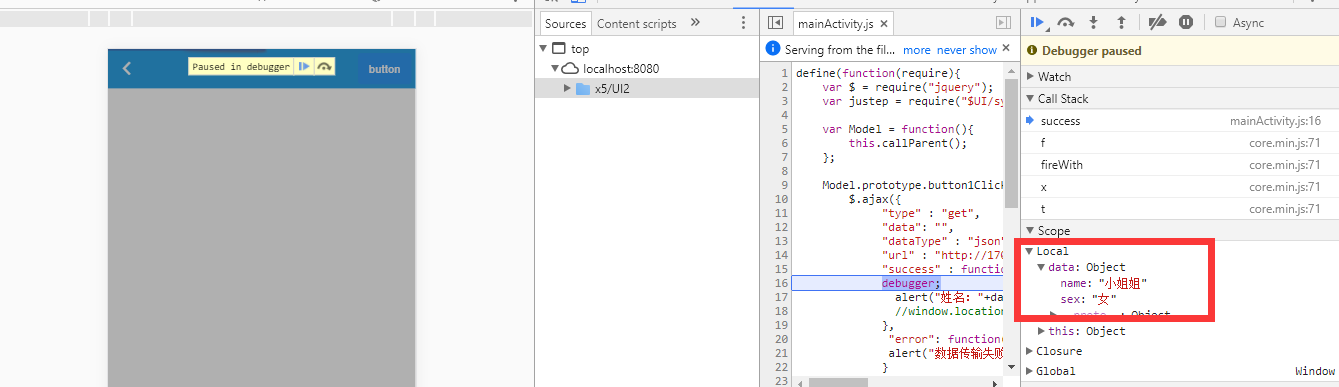Click the blue info icon in notice bar
Image resolution: width=1339 pixels, height=387 pixels.
[x=772, y=49]
